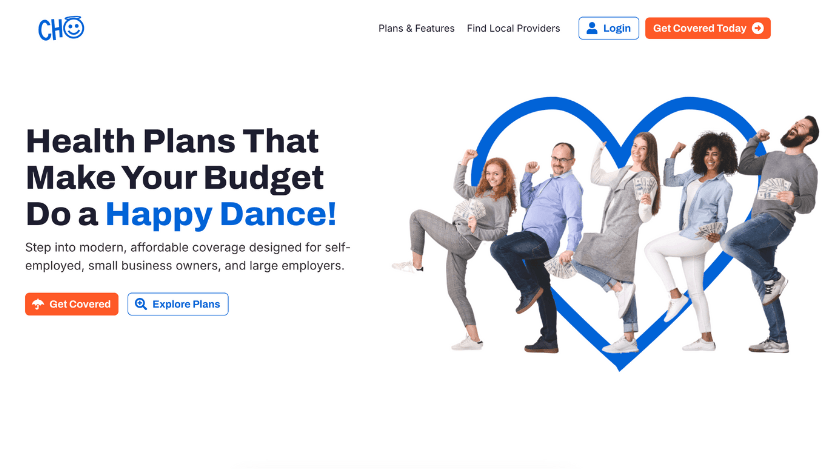
Task: Click the magnifier icon in Explore Plans
Action: pos(141,304)
